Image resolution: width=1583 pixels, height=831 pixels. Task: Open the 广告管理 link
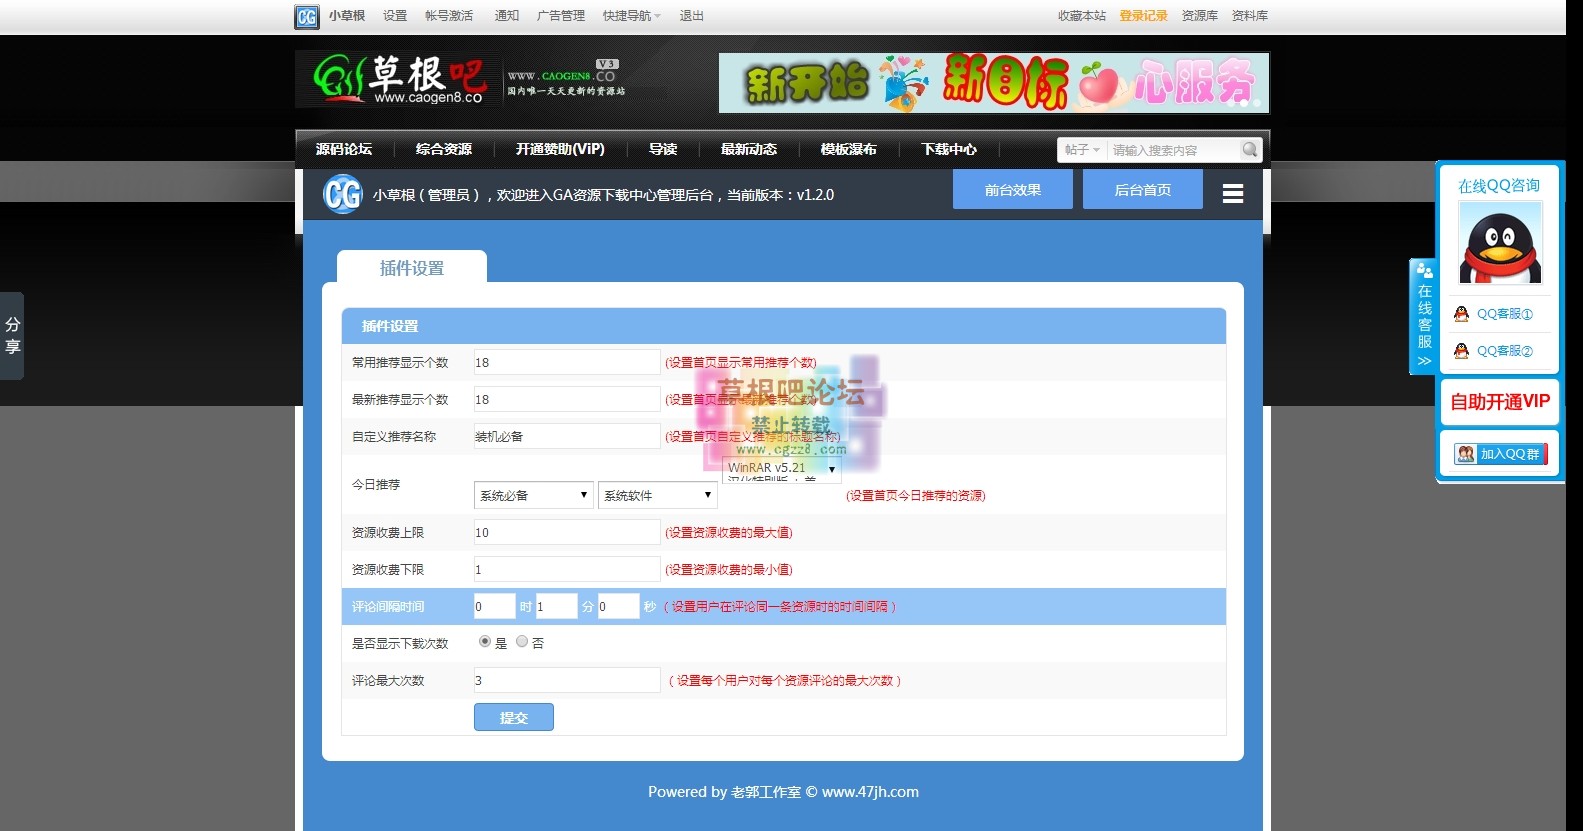tap(561, 16)
